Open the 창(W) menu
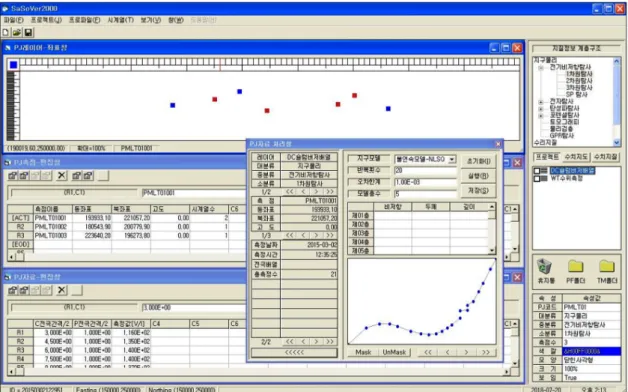Image resolution: width=628 pixels, height=392 pixels. (x=176, y=20)
